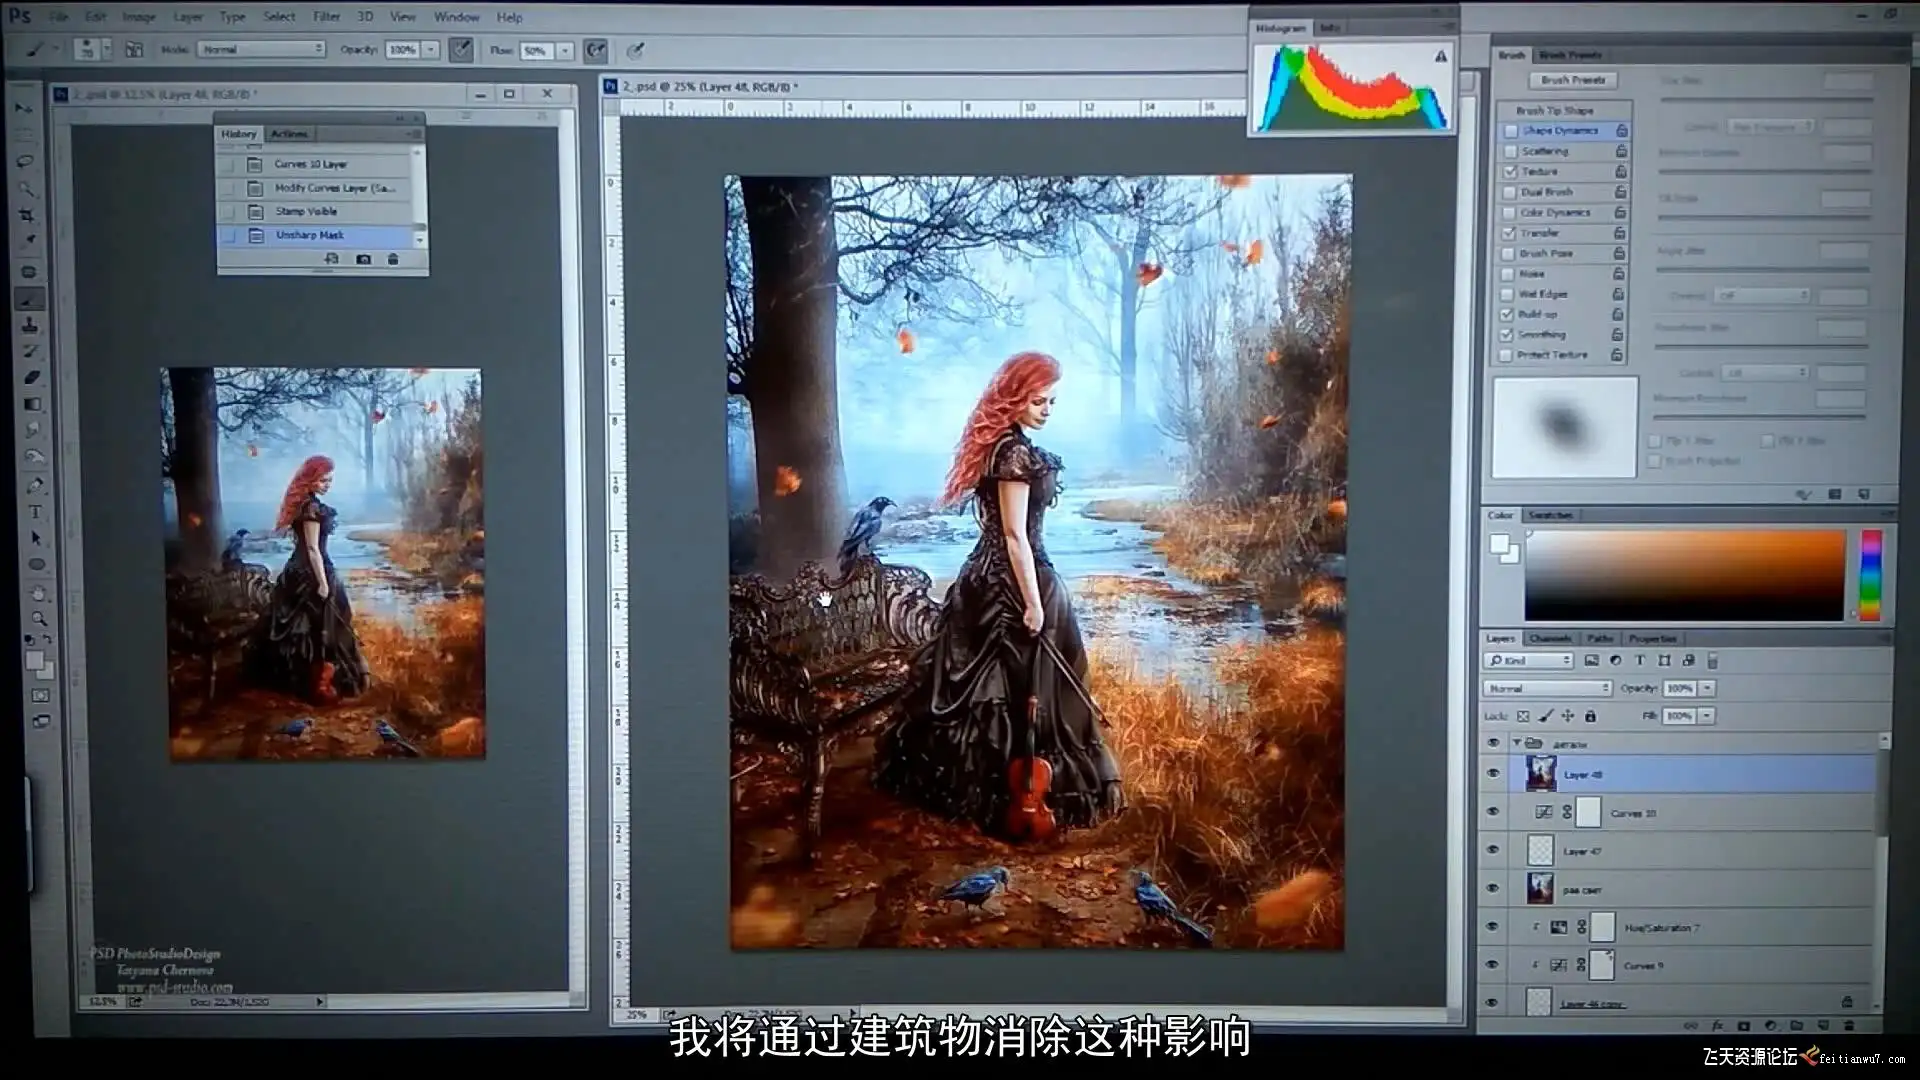Select the Eraser tool
This screenshot has height=1080, width=1920.
point(31,377)
